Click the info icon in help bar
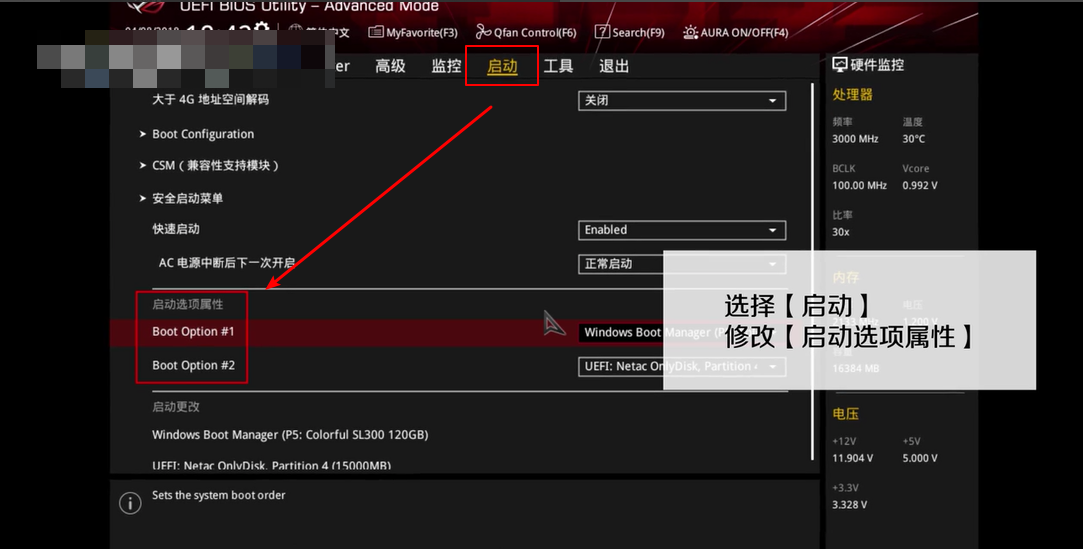The width and height of the screenshot is (1083, 549). pyautogui.click(x=130, y=503)
